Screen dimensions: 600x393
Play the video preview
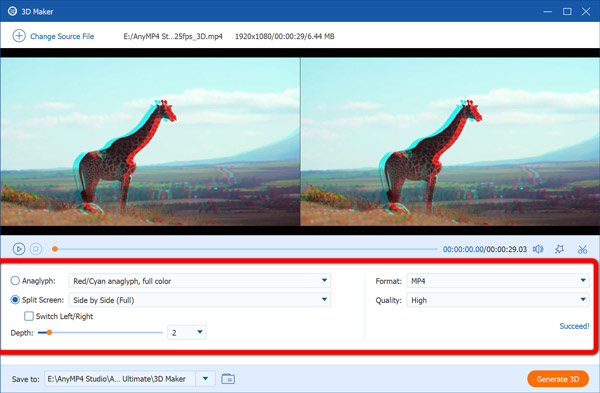[19, 249]
